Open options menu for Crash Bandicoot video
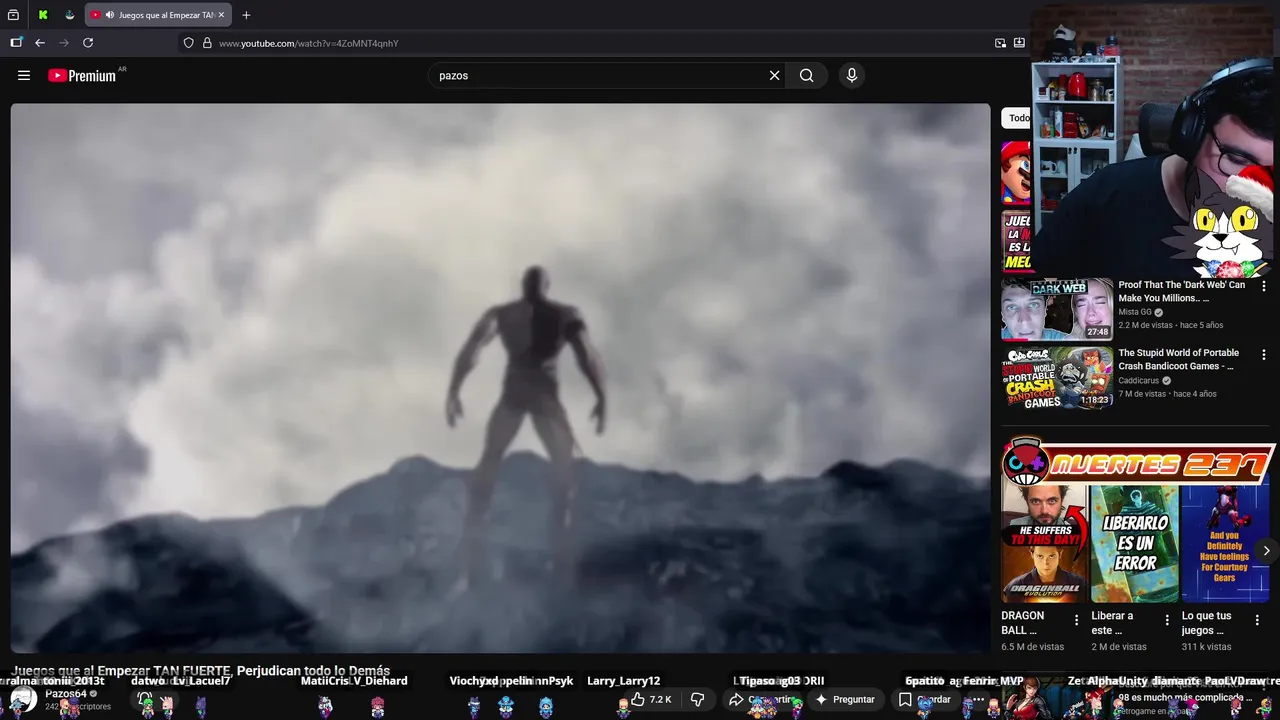Image resolution: width=1280 pixels, height=720 pixels. click(1263, 355)
